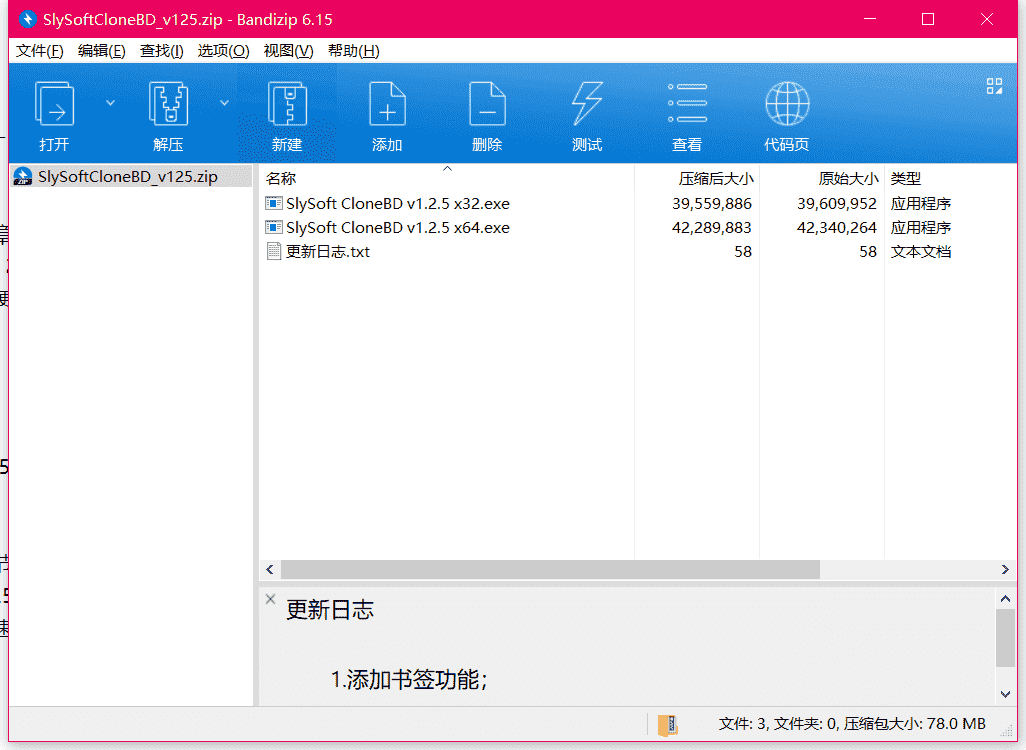Expand the dropdown arrow next to 解压
Image resolution: width=1026 pixels, height=750 pixels.
224,103
